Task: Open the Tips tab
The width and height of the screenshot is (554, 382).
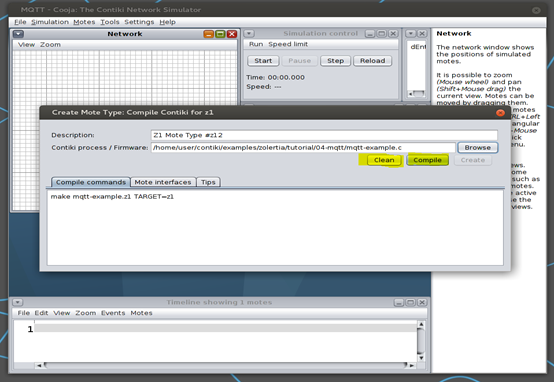Action: [208, 182]
